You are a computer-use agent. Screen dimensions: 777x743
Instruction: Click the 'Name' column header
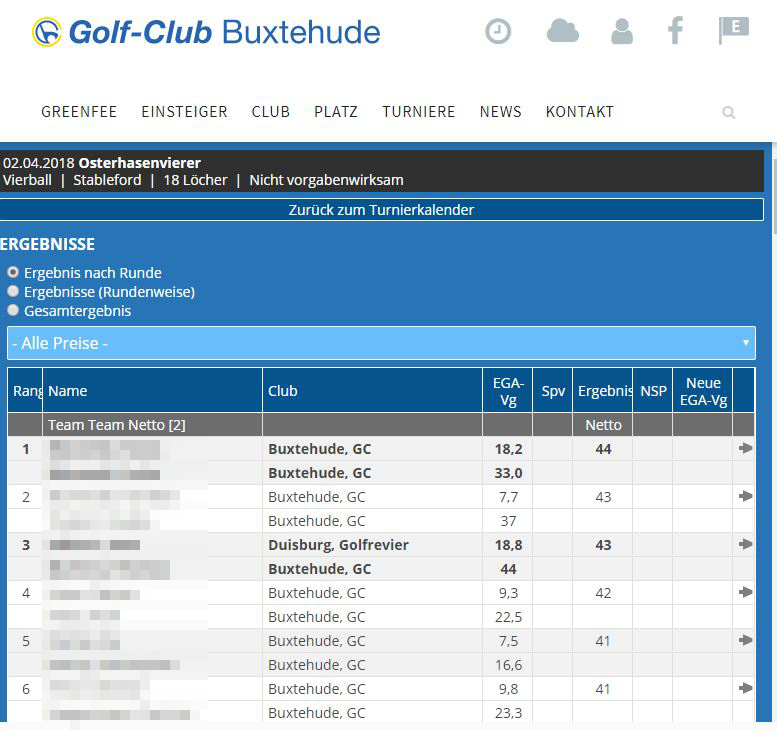click(153, 391)
